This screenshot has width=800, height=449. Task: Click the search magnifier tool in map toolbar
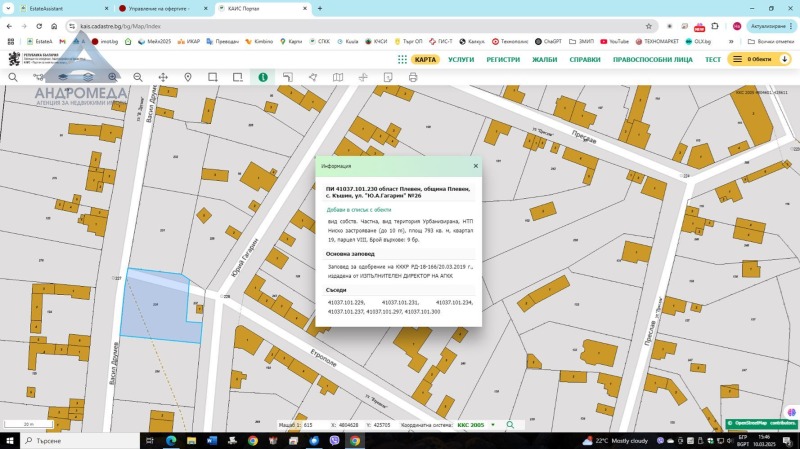13,77
